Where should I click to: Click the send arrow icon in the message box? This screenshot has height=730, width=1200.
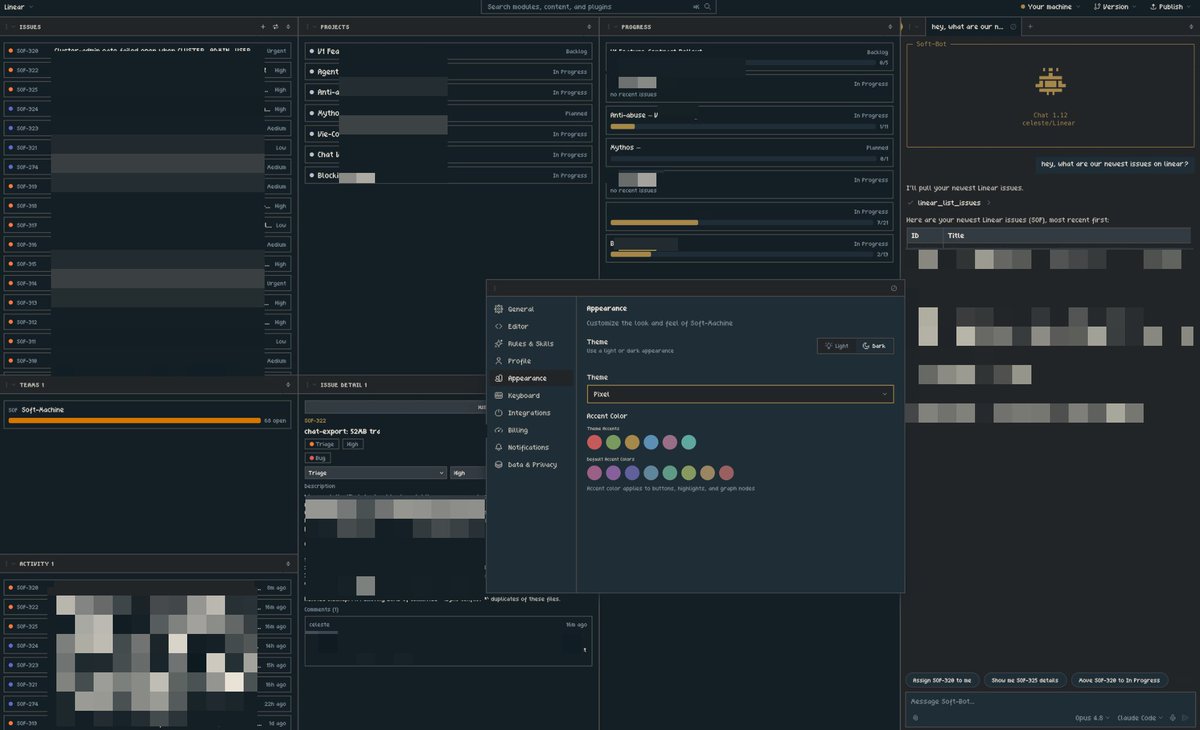point(1187,718)
